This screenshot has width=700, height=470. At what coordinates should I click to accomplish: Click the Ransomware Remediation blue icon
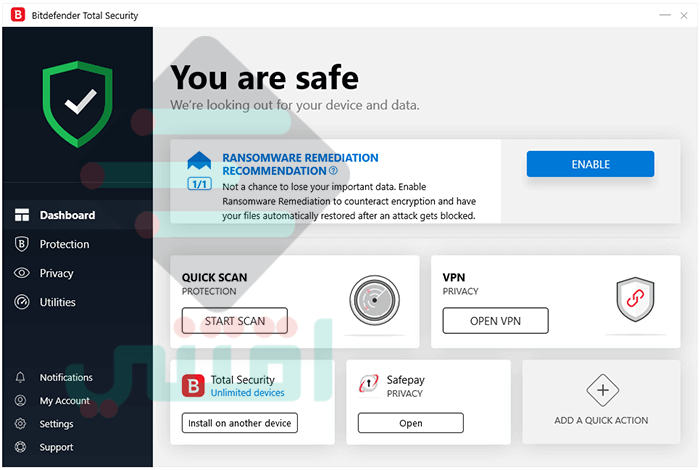click(199, 161)
